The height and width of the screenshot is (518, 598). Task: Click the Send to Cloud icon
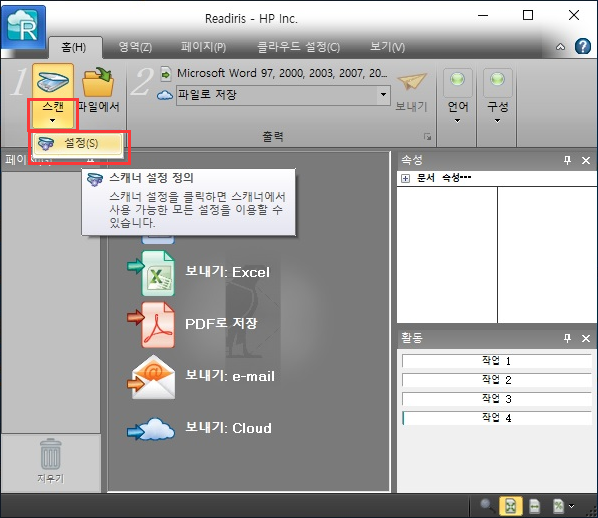click(x=151, y=429)
